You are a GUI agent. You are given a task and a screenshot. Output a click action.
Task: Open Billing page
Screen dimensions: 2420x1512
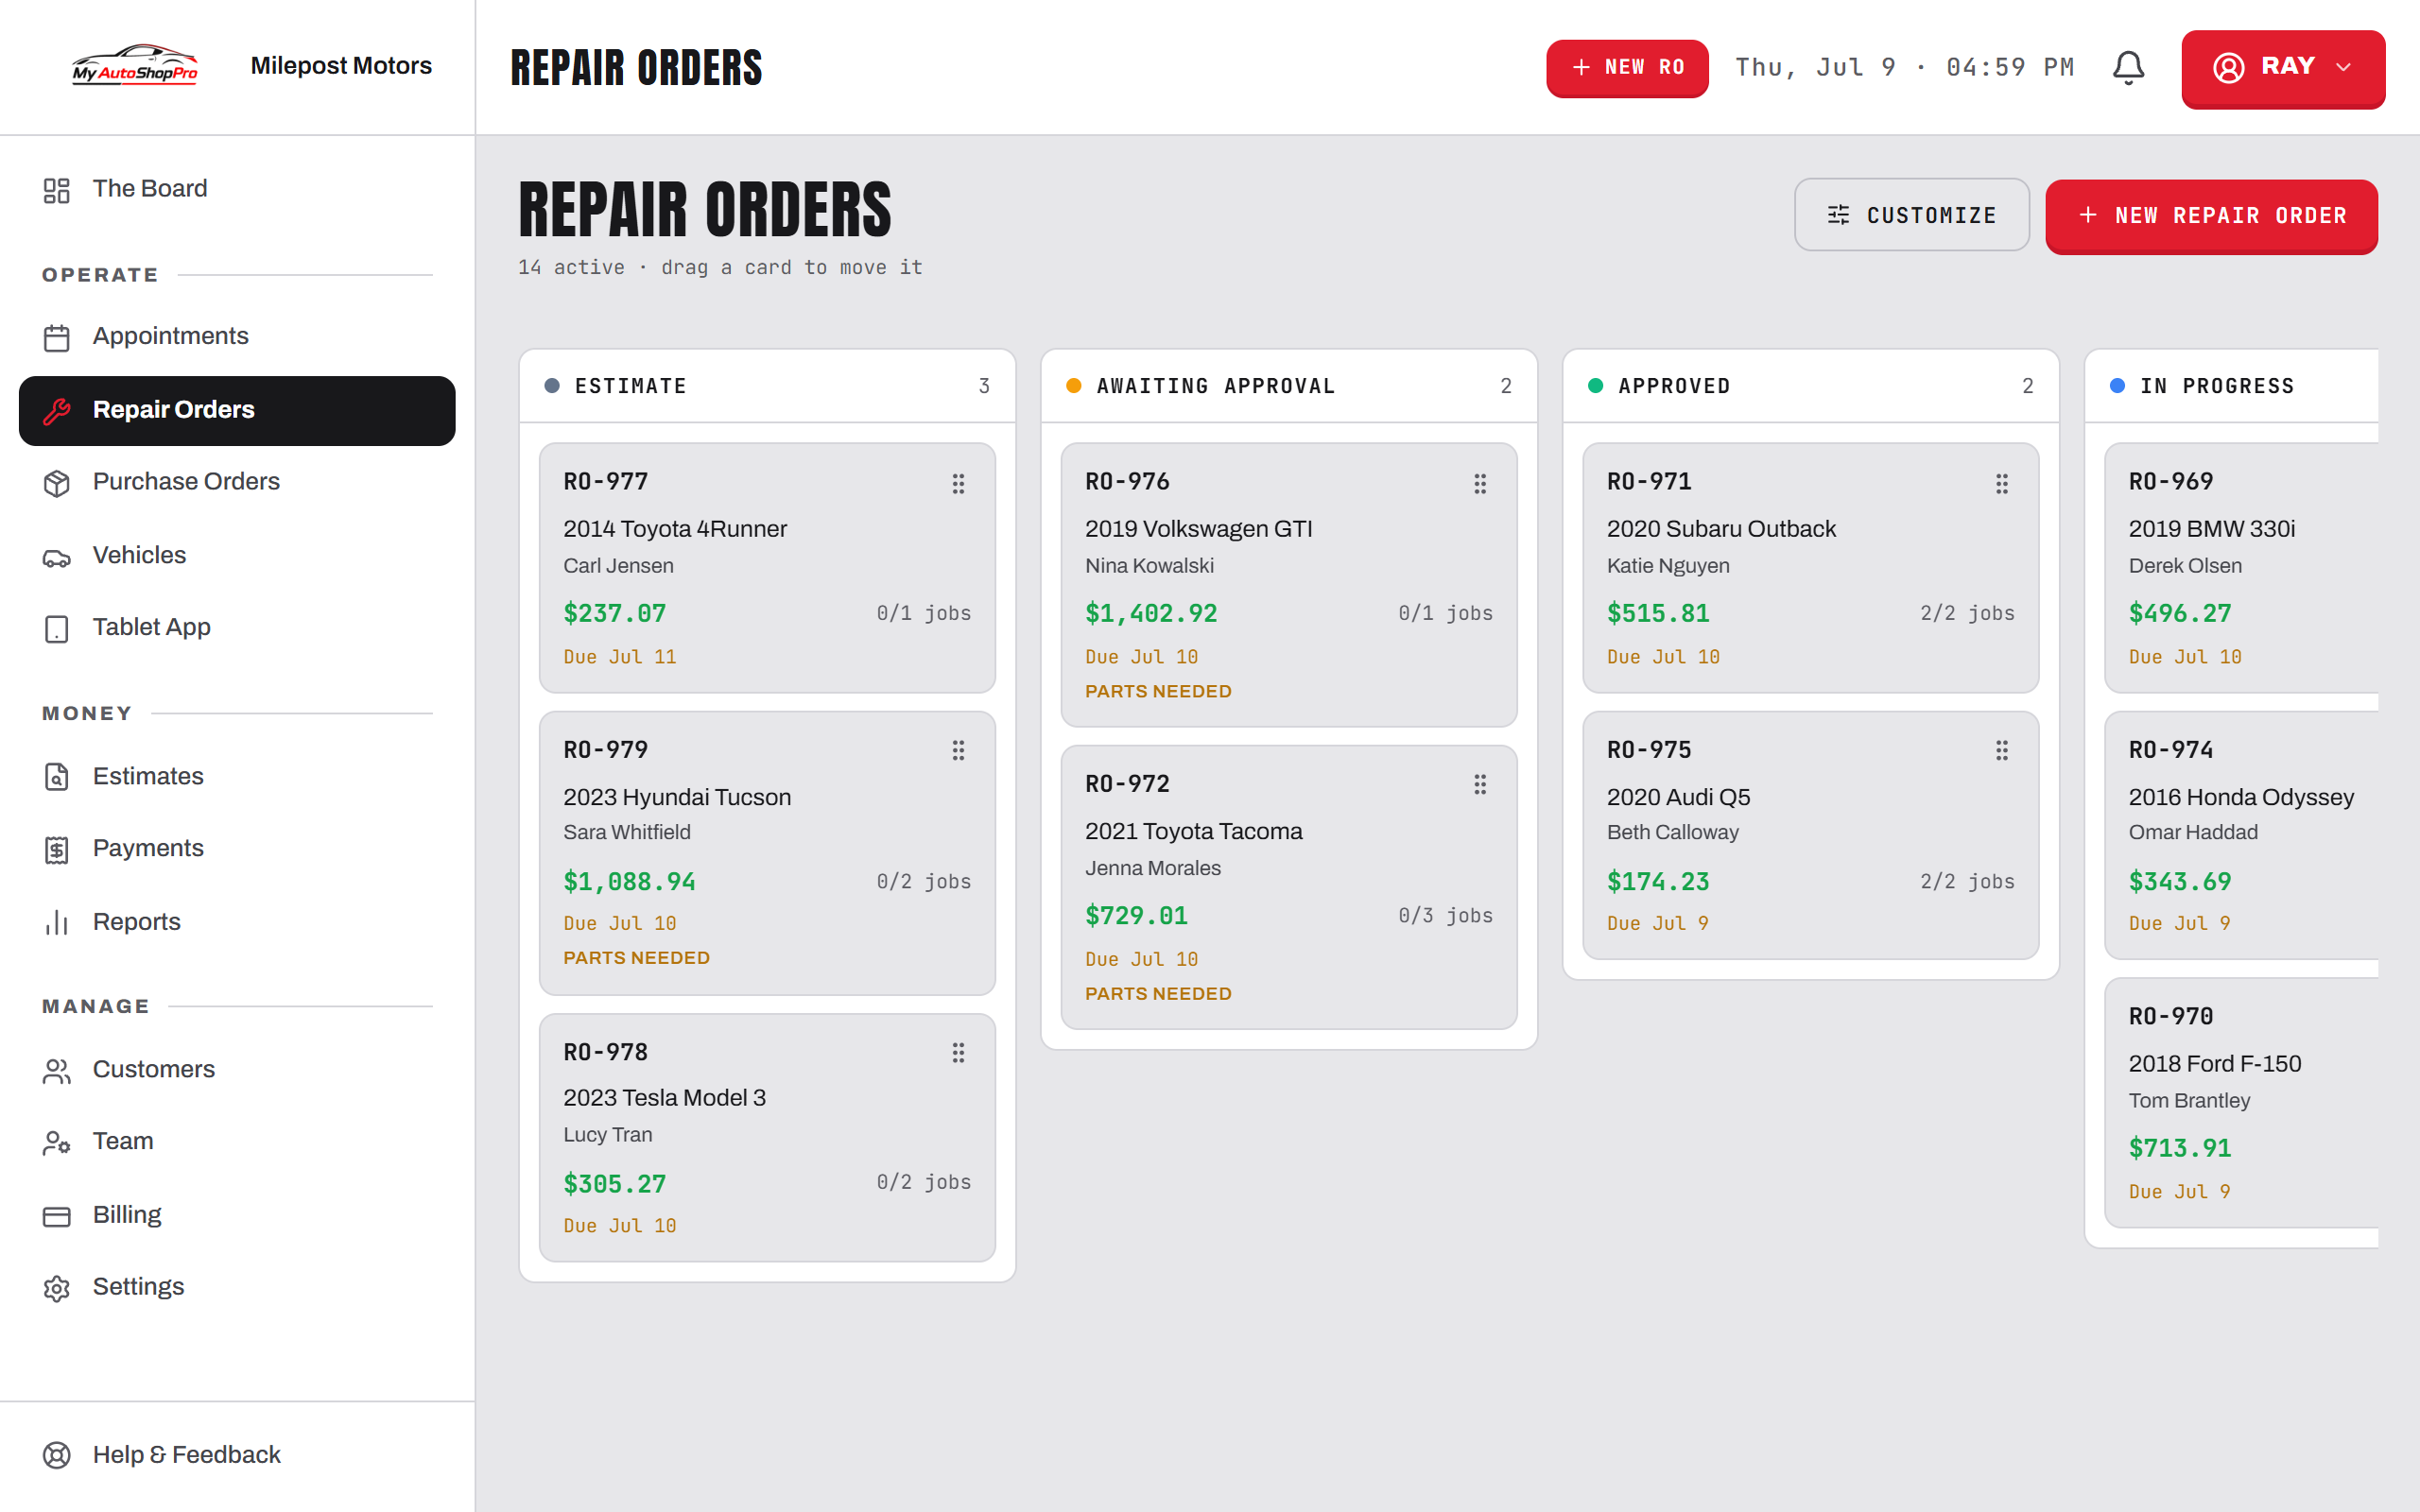point(237,1215)
